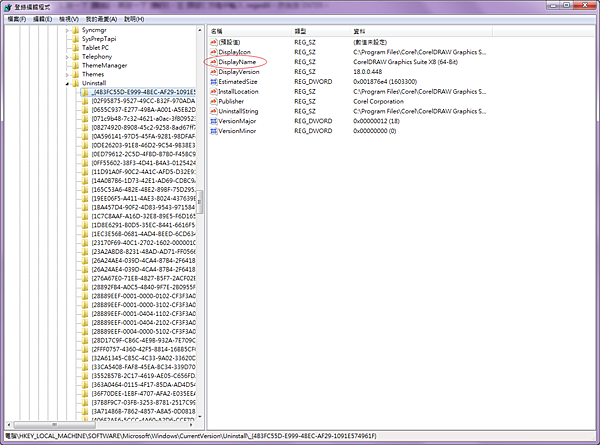Open the 說明(H) menu

pyautogui.click(x=134, y=19)
